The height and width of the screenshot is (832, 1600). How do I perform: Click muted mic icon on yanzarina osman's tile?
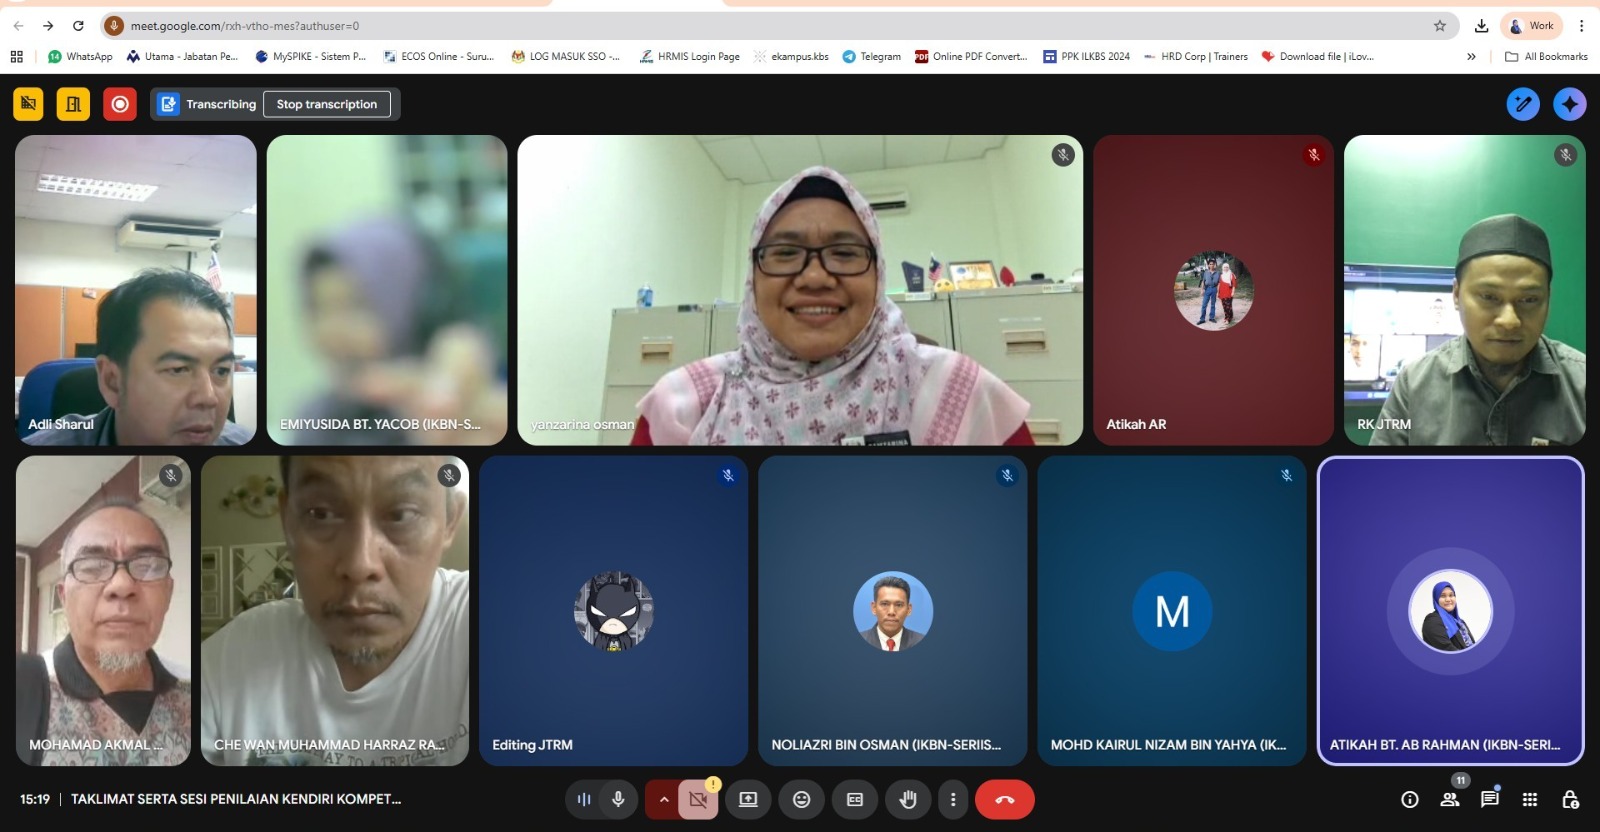pyautogui.click(x=1063, y=155)
